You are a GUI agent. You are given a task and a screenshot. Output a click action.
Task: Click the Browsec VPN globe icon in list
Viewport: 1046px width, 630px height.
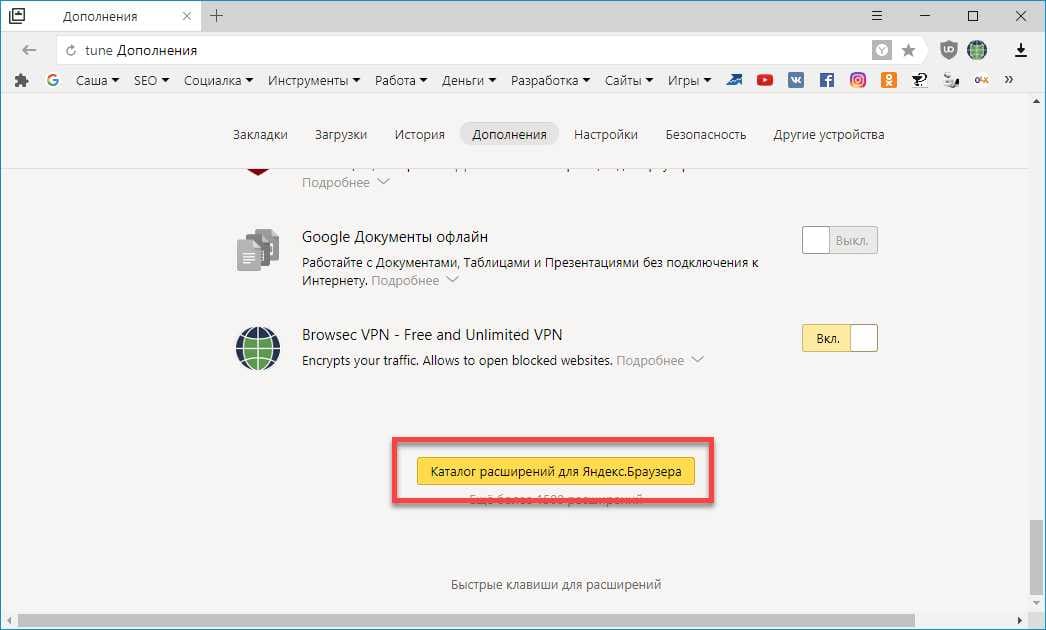258,348
